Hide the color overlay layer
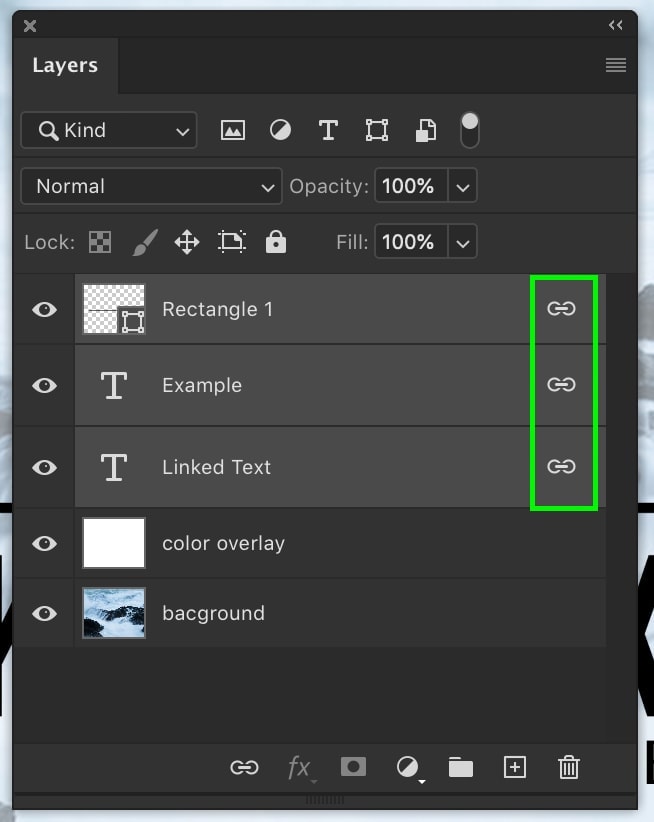654x822 pixels. 45,543
